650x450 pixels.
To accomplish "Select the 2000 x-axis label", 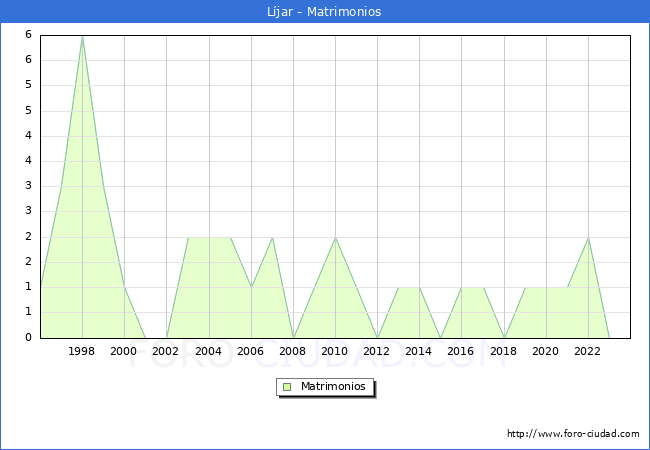I will pos(124,351).
